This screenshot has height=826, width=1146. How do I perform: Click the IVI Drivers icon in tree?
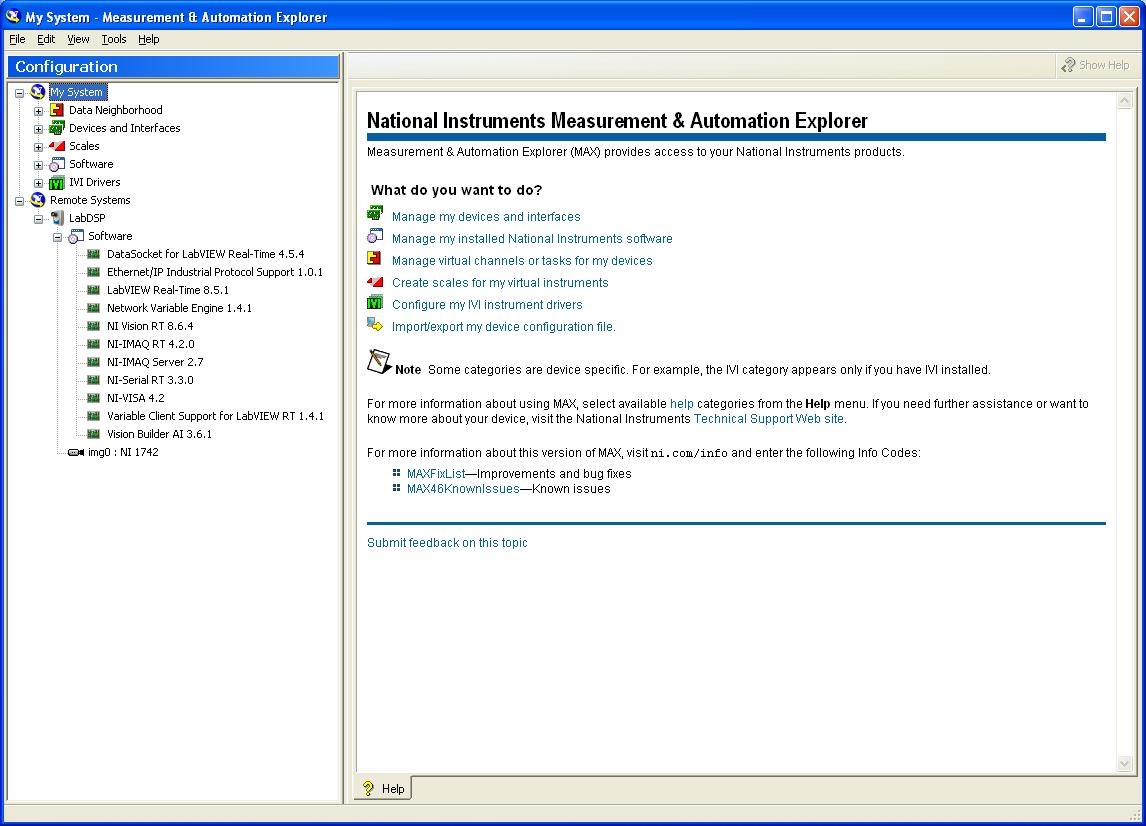57,182
